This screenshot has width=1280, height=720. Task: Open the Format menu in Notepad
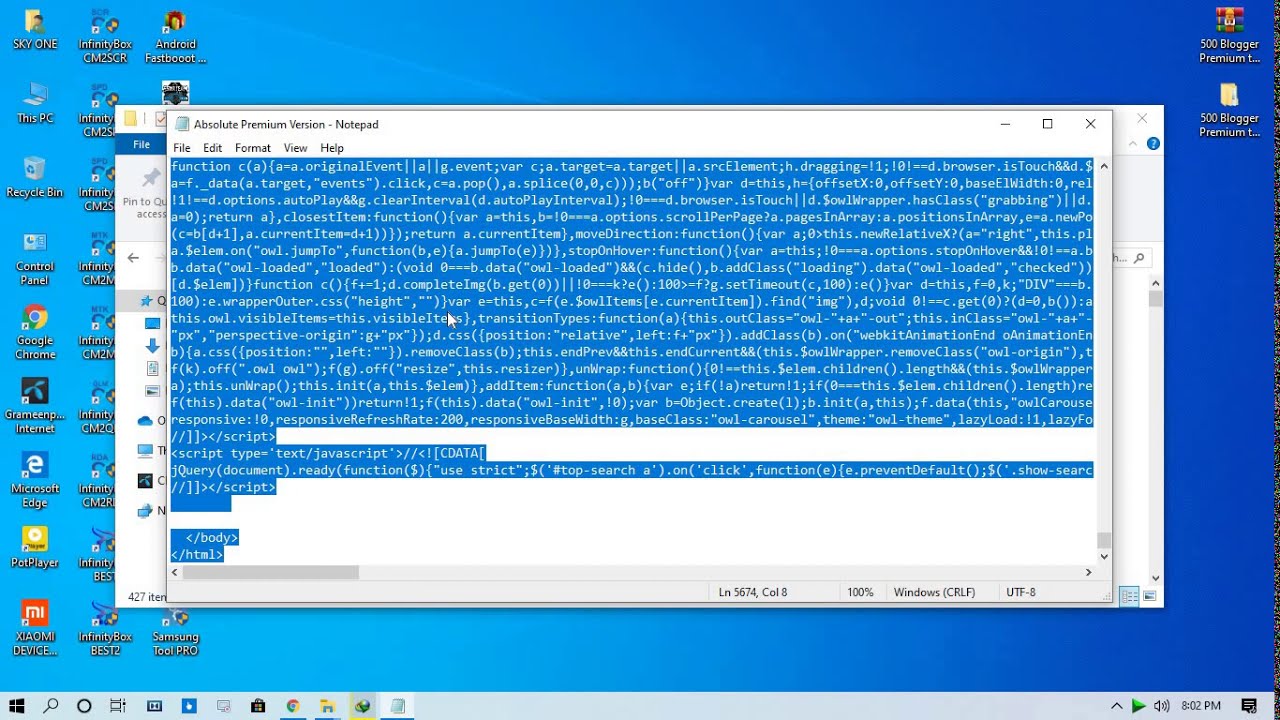pyautogui.click(x=253, y=148)
